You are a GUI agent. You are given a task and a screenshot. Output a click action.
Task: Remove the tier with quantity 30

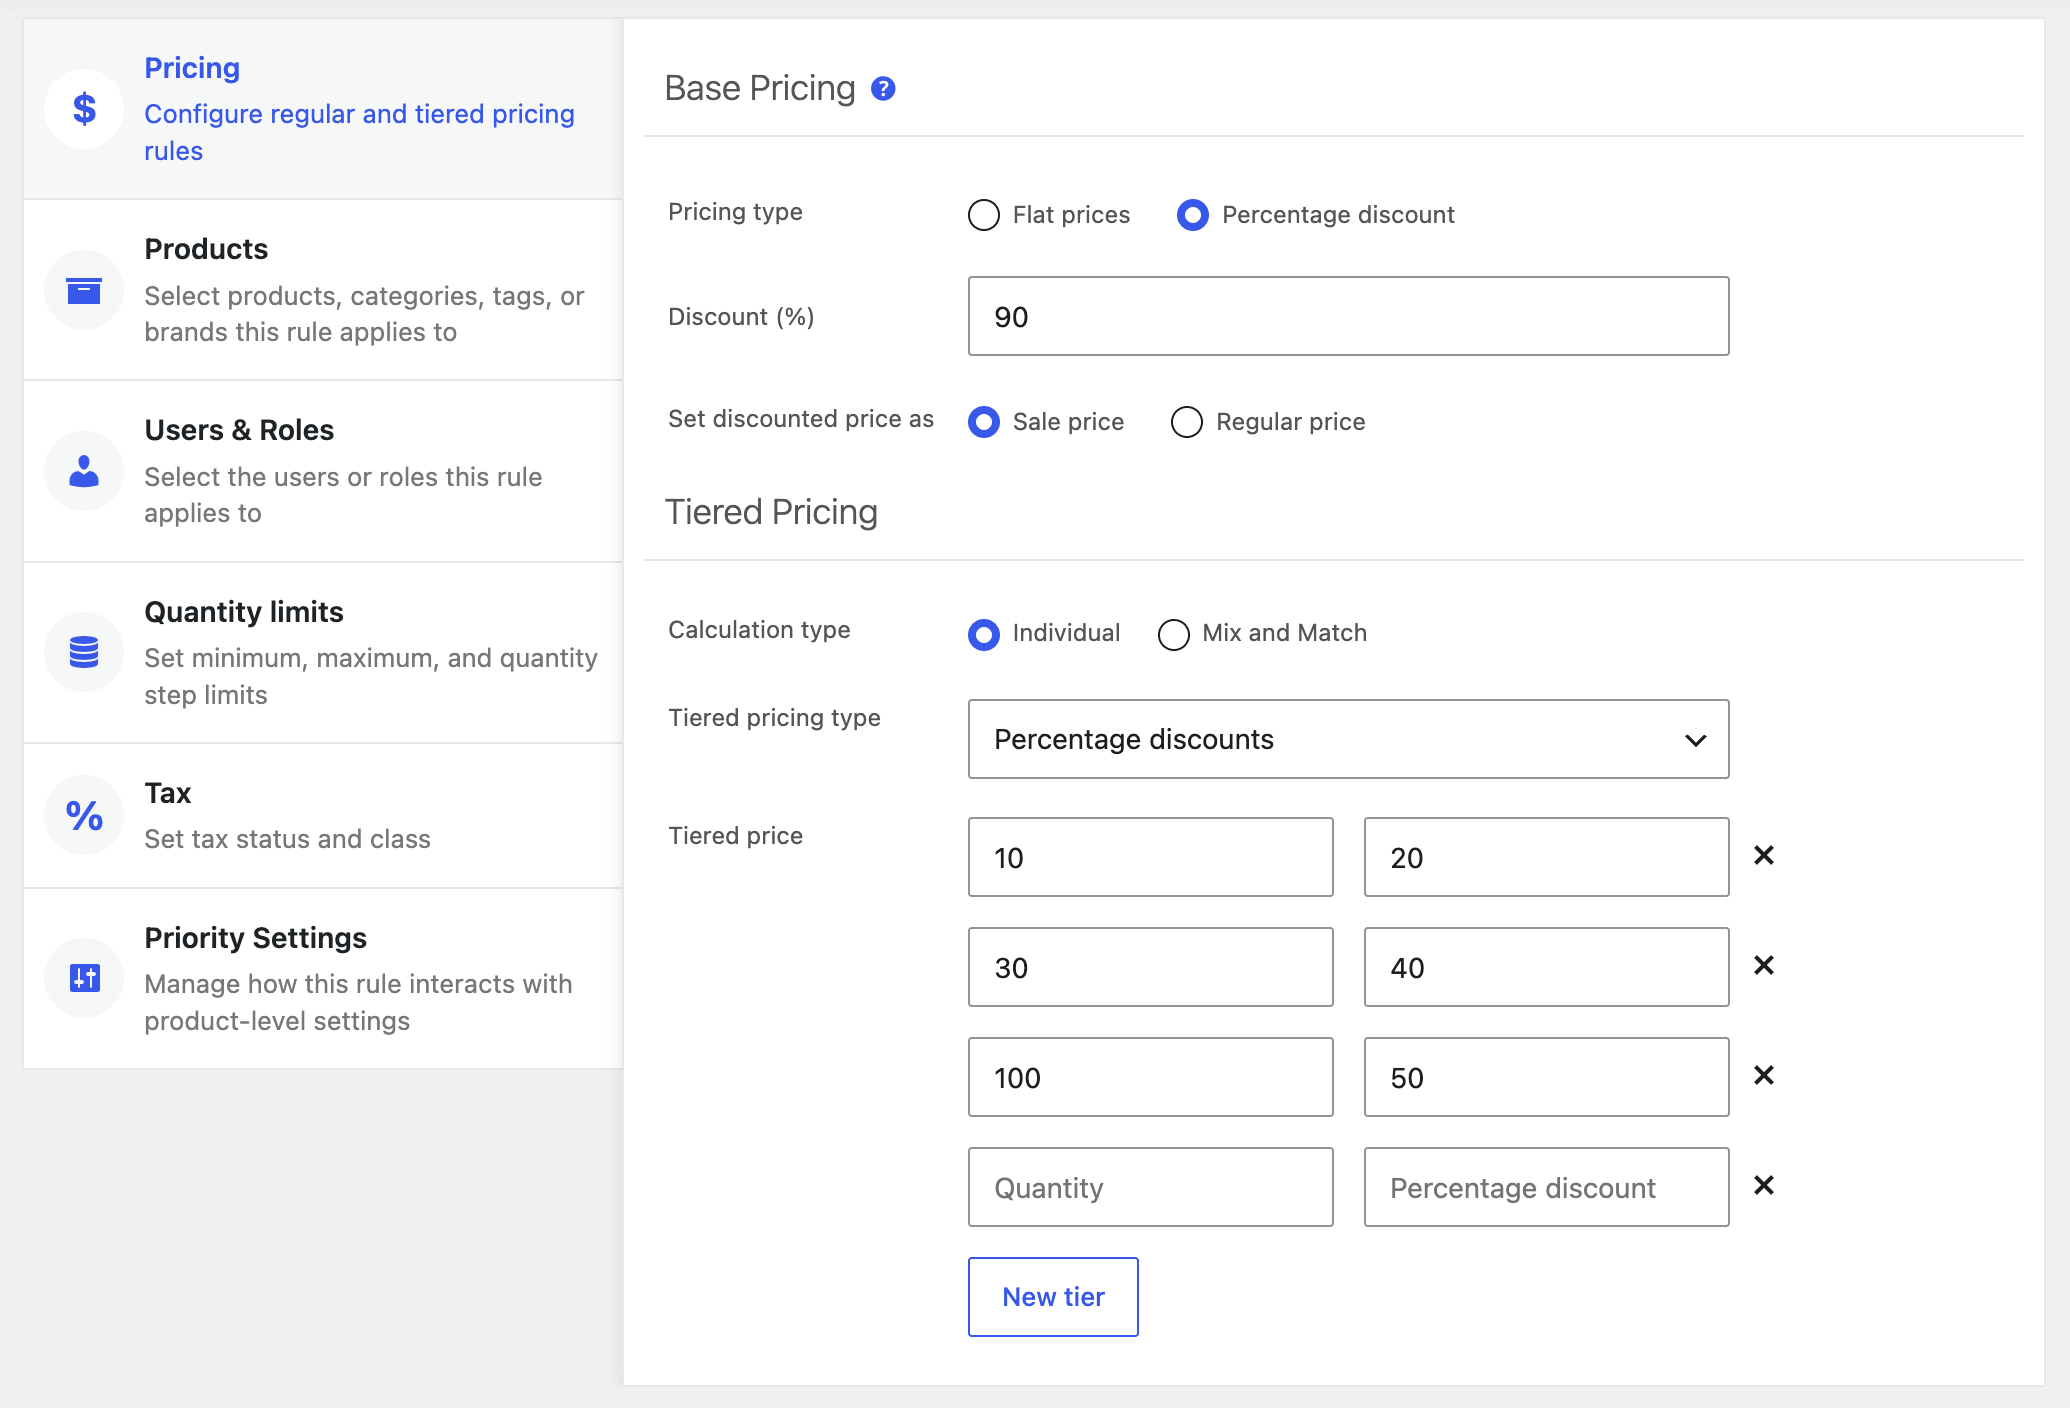tap(1764, 965)
